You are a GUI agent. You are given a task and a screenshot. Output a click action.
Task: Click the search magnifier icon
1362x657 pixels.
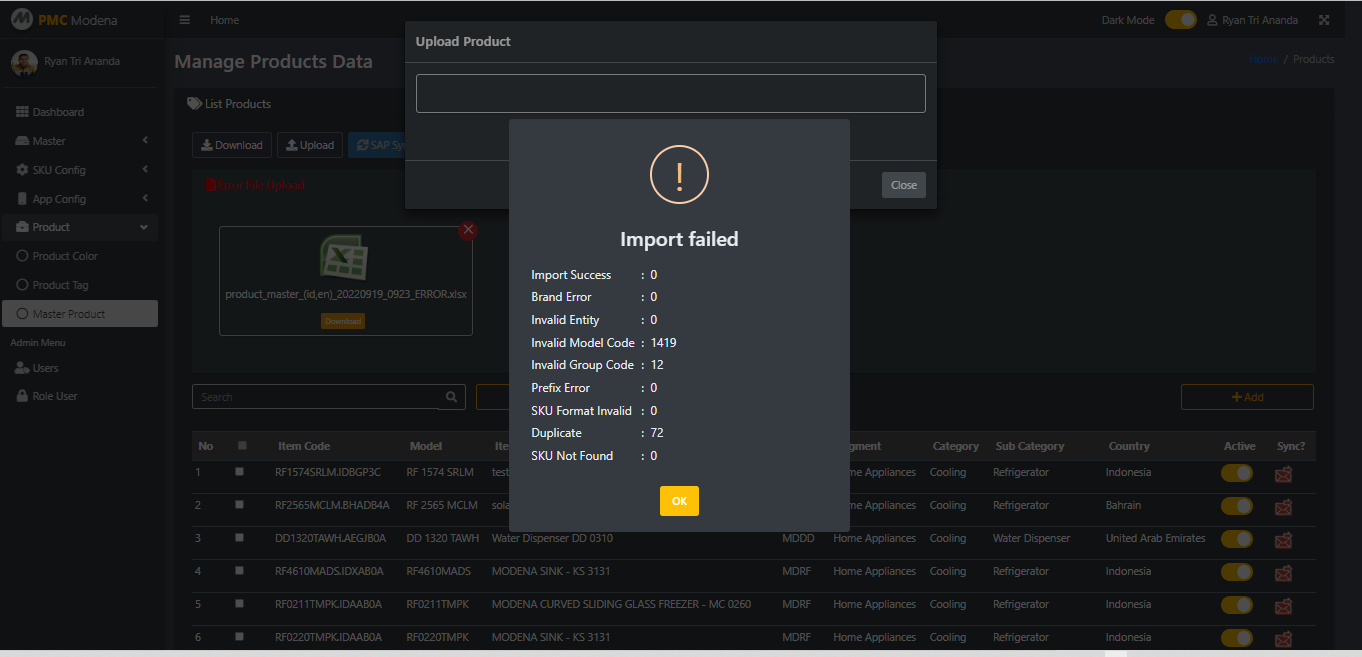452,397
